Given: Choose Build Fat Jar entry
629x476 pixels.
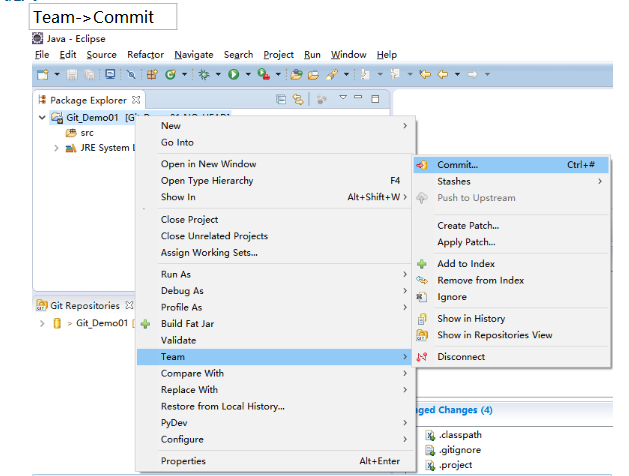Looking at the screenshot, I should pos(274,324).
